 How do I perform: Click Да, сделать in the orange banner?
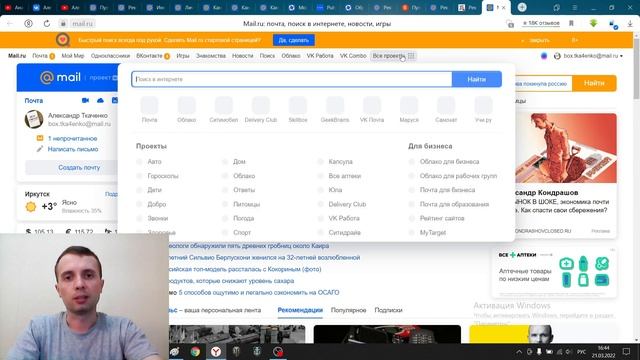(x=293, y=40)
